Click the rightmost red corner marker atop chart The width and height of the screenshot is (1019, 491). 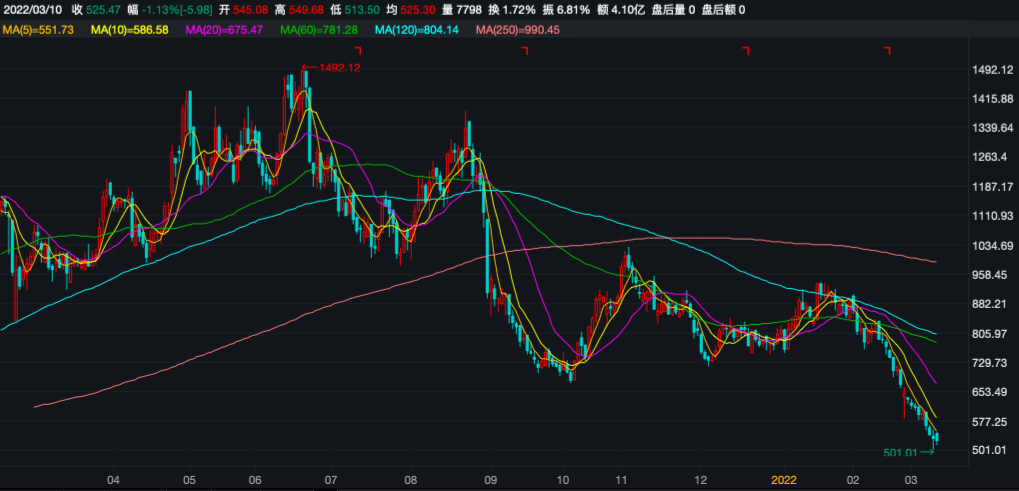pos(886,50)
